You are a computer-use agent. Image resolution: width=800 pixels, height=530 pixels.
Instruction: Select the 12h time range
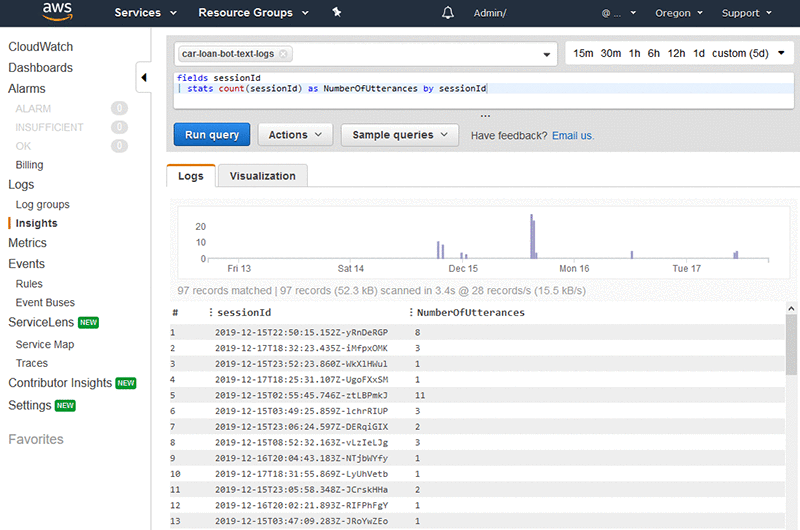[x=677, y=54]
